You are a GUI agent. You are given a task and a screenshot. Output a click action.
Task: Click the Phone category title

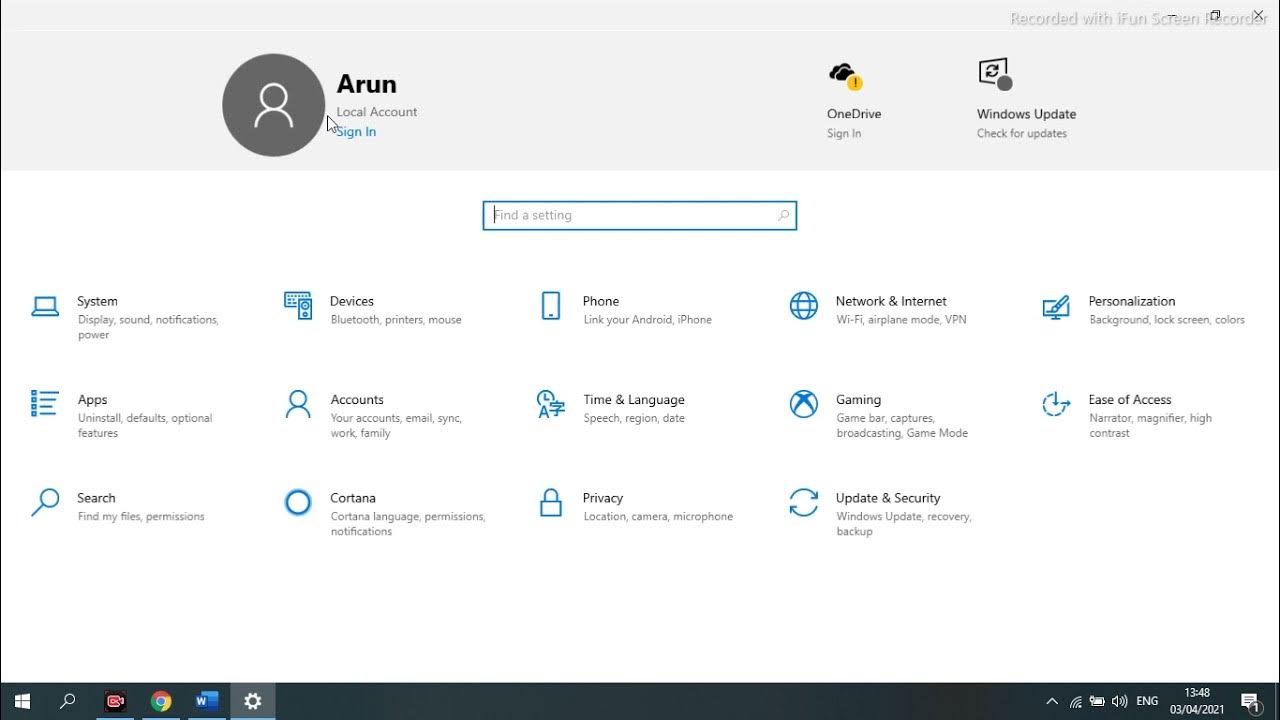[x=601, y=301]
